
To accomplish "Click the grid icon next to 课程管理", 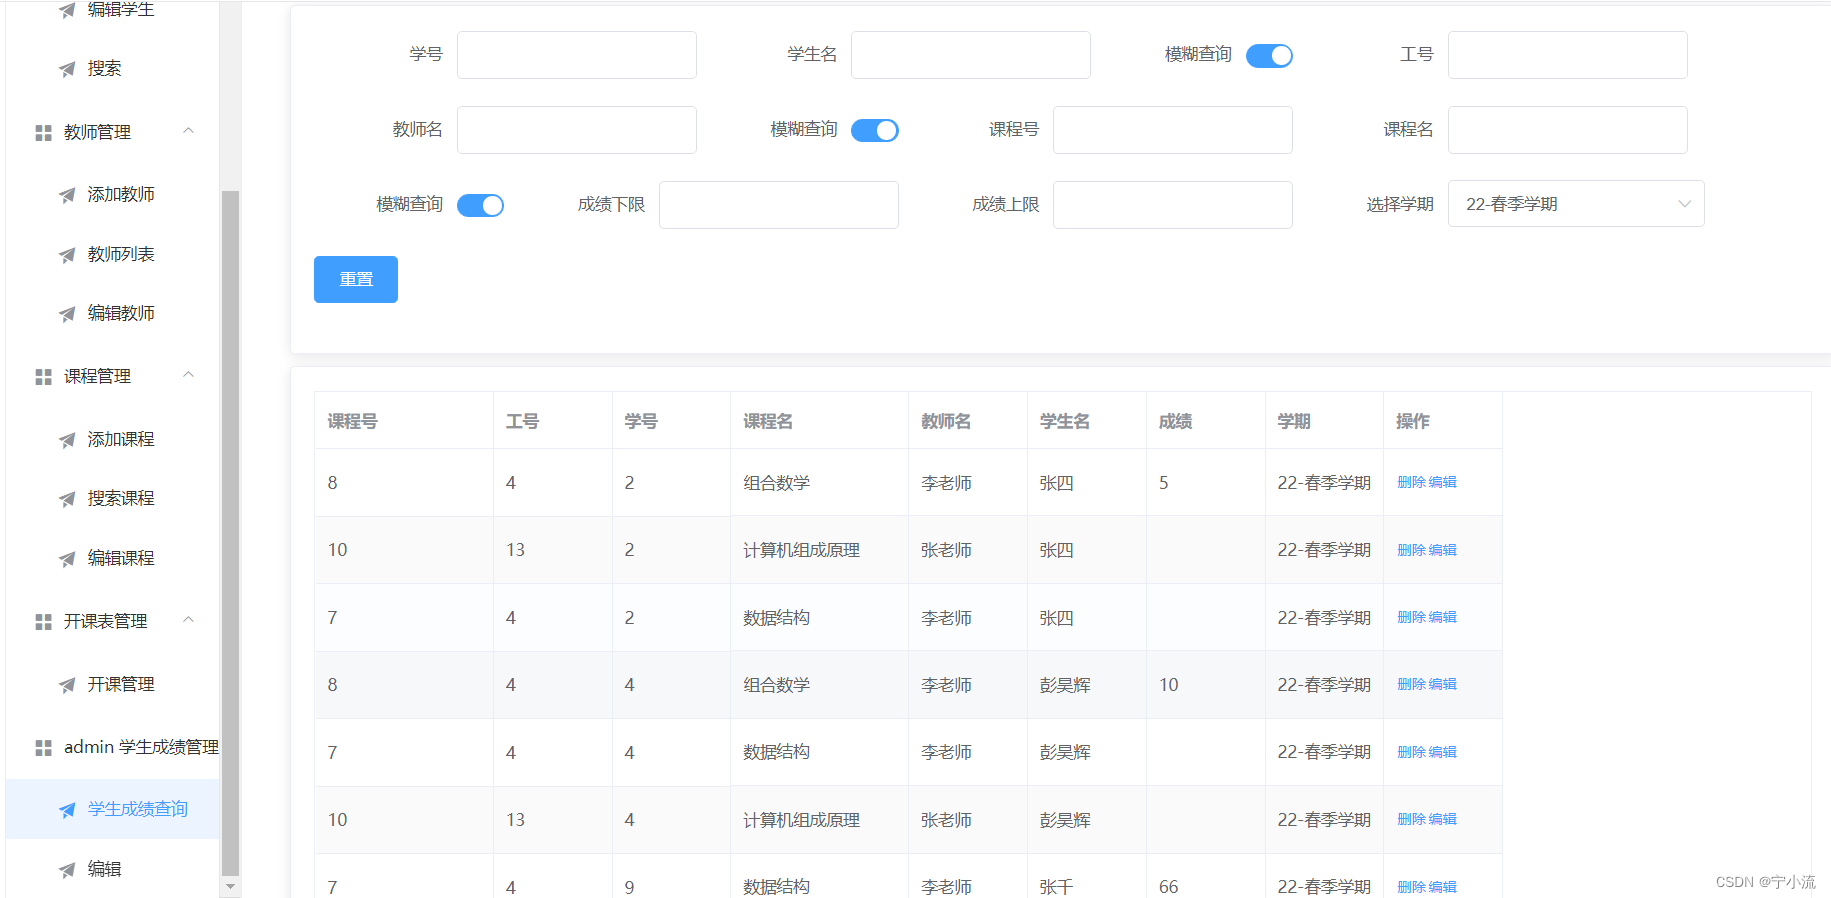I will point(43,377).
